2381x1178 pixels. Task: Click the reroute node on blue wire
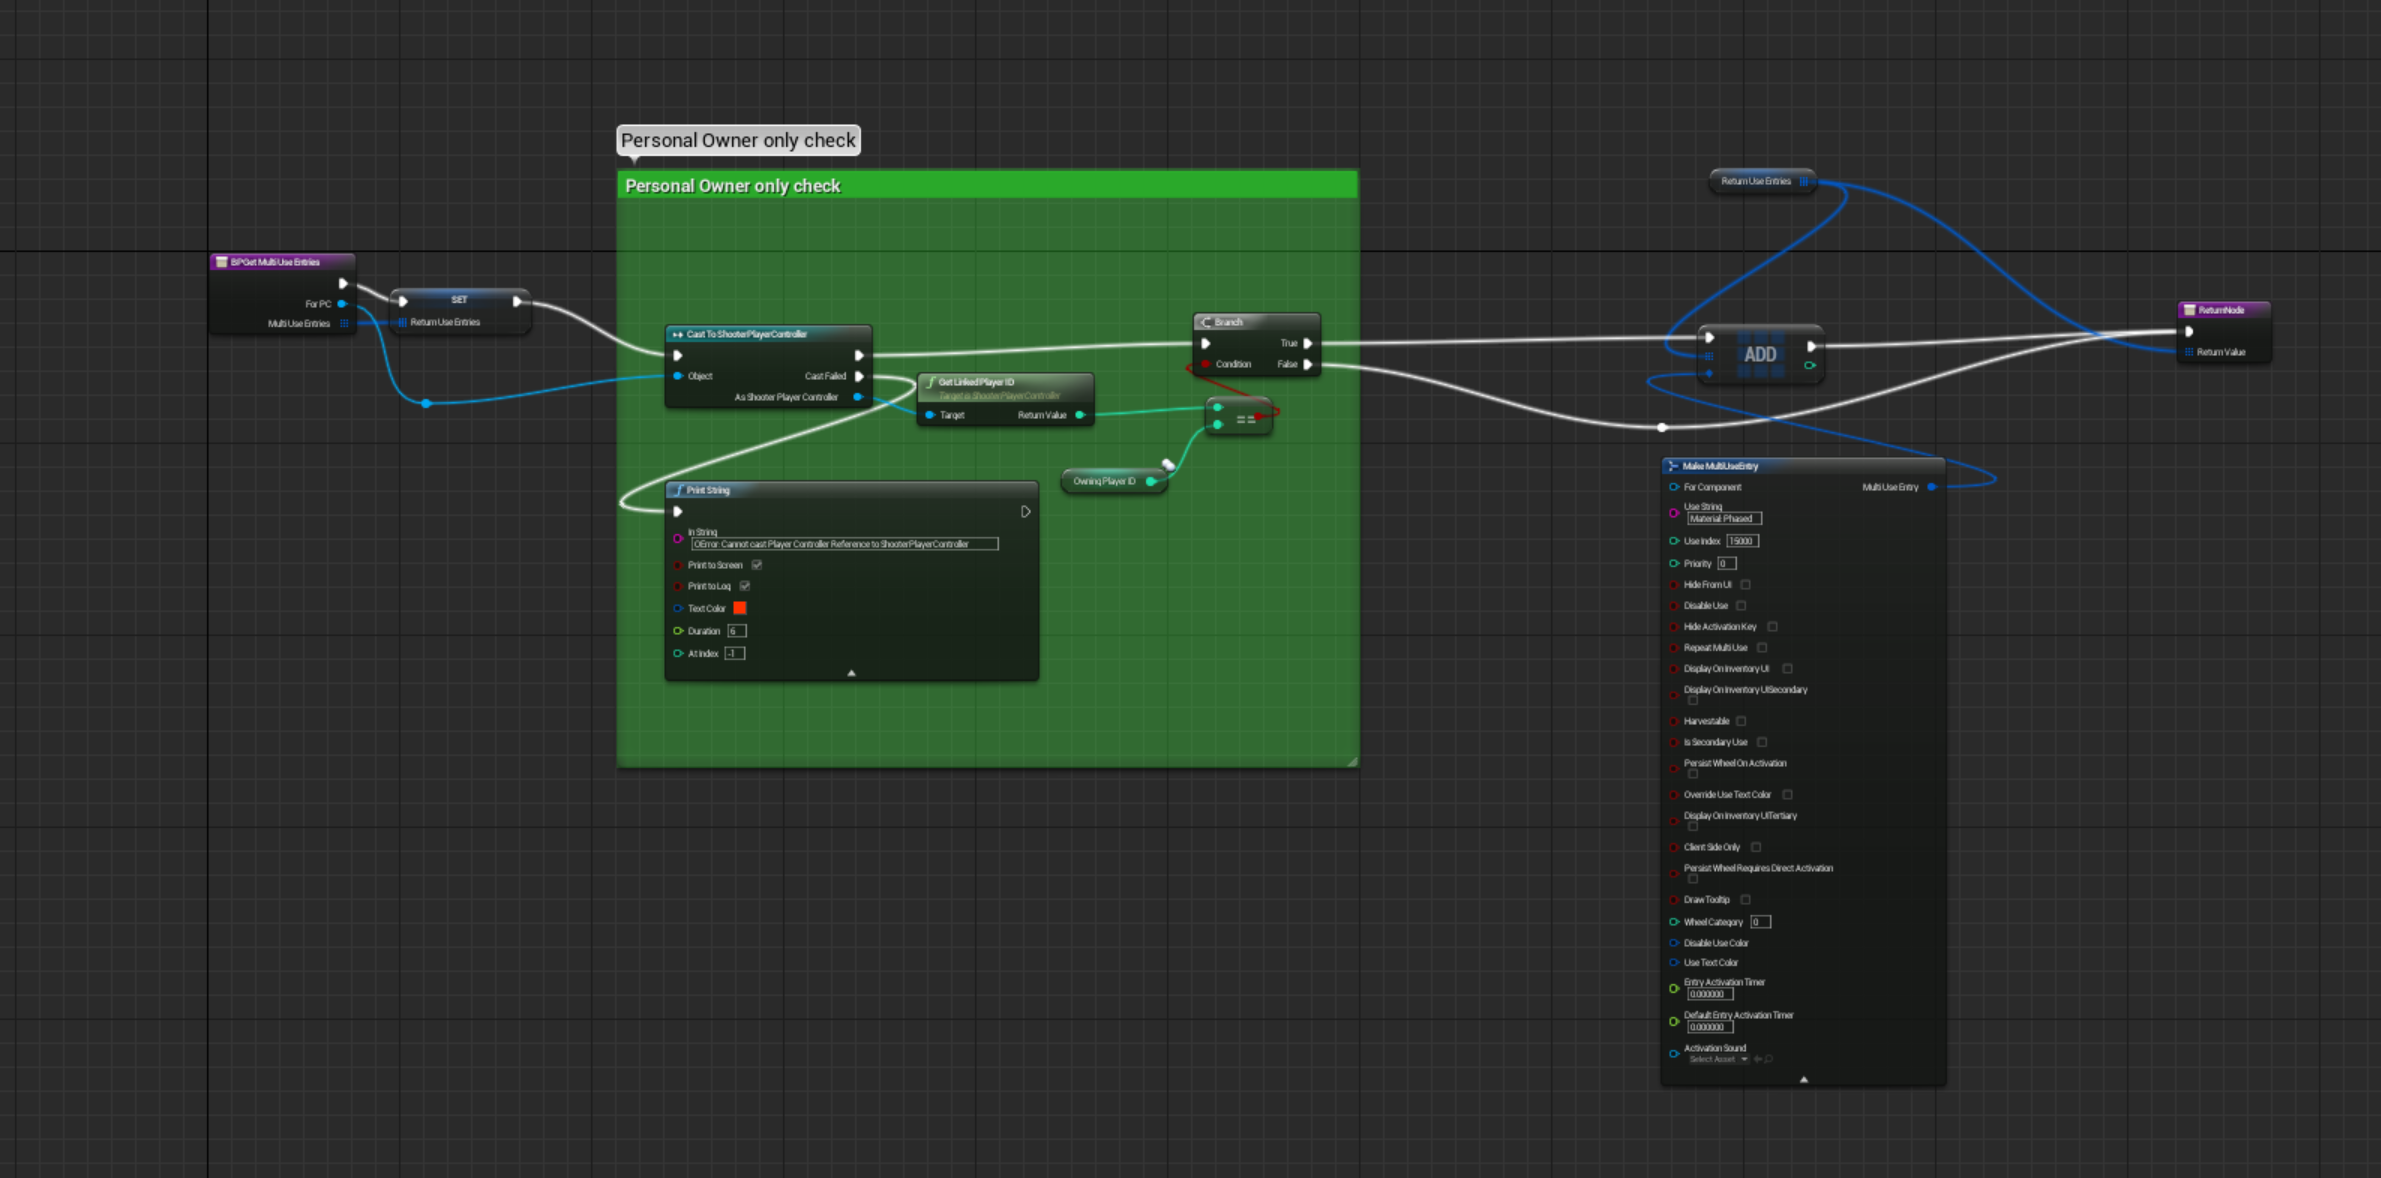[426, 403]
